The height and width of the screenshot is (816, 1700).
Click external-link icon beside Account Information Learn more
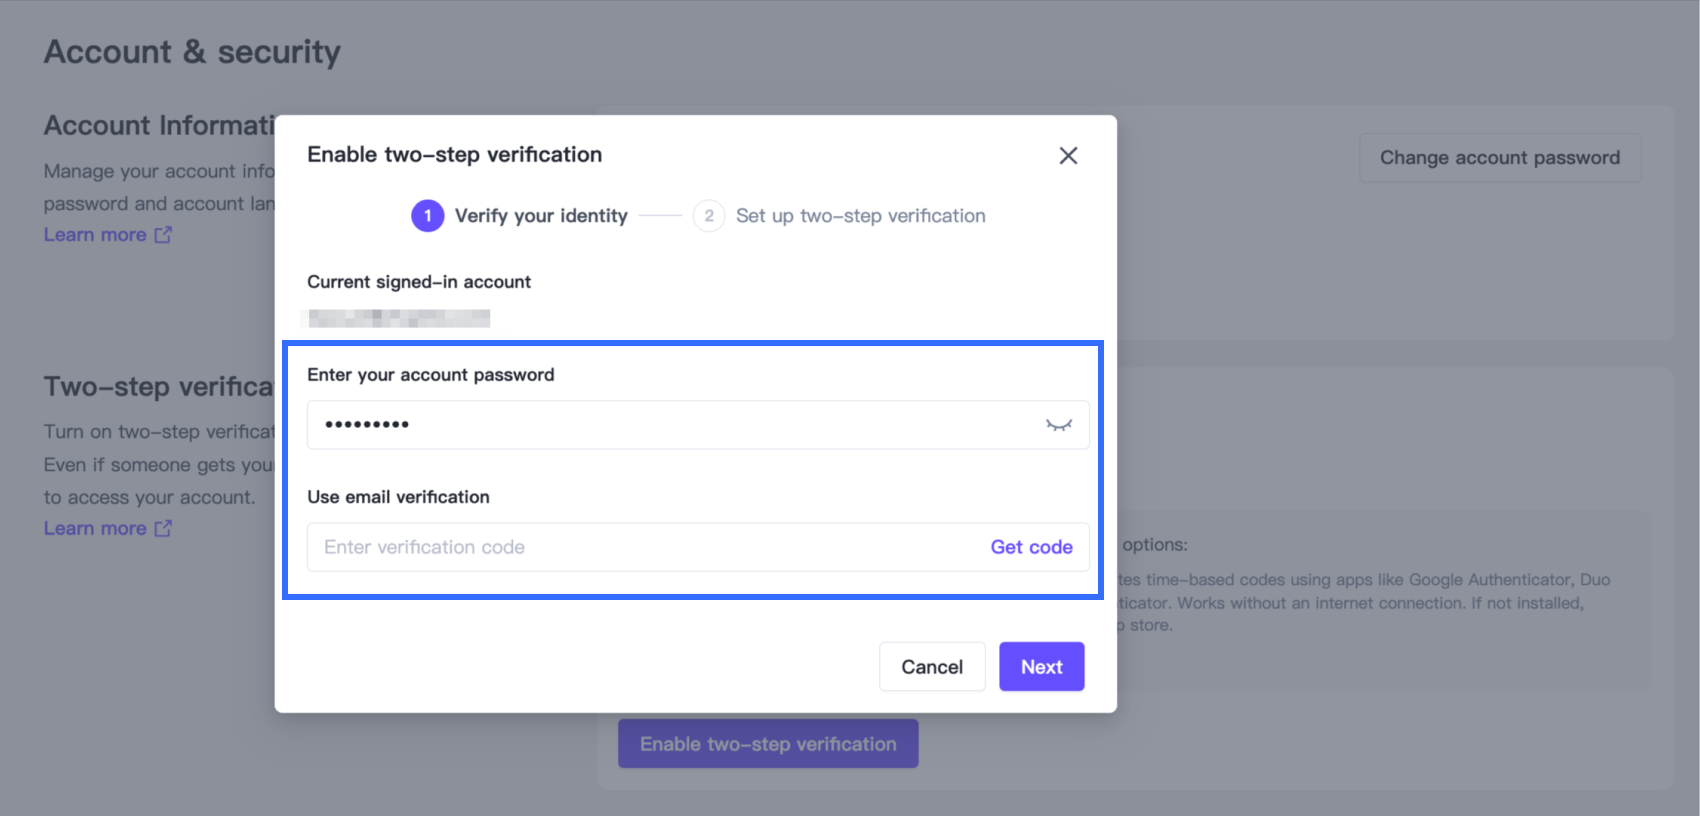coord(163,235)
